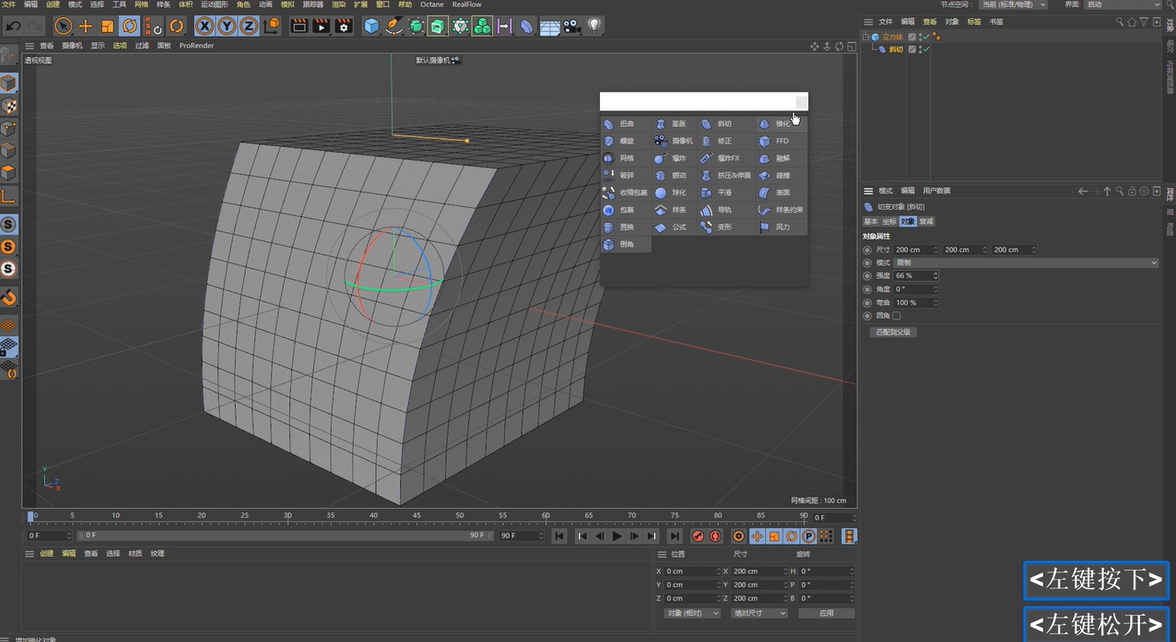Click the 角度 0° stepper arrows
Viewport: 1176px width, 642px height.
point(935,290)
